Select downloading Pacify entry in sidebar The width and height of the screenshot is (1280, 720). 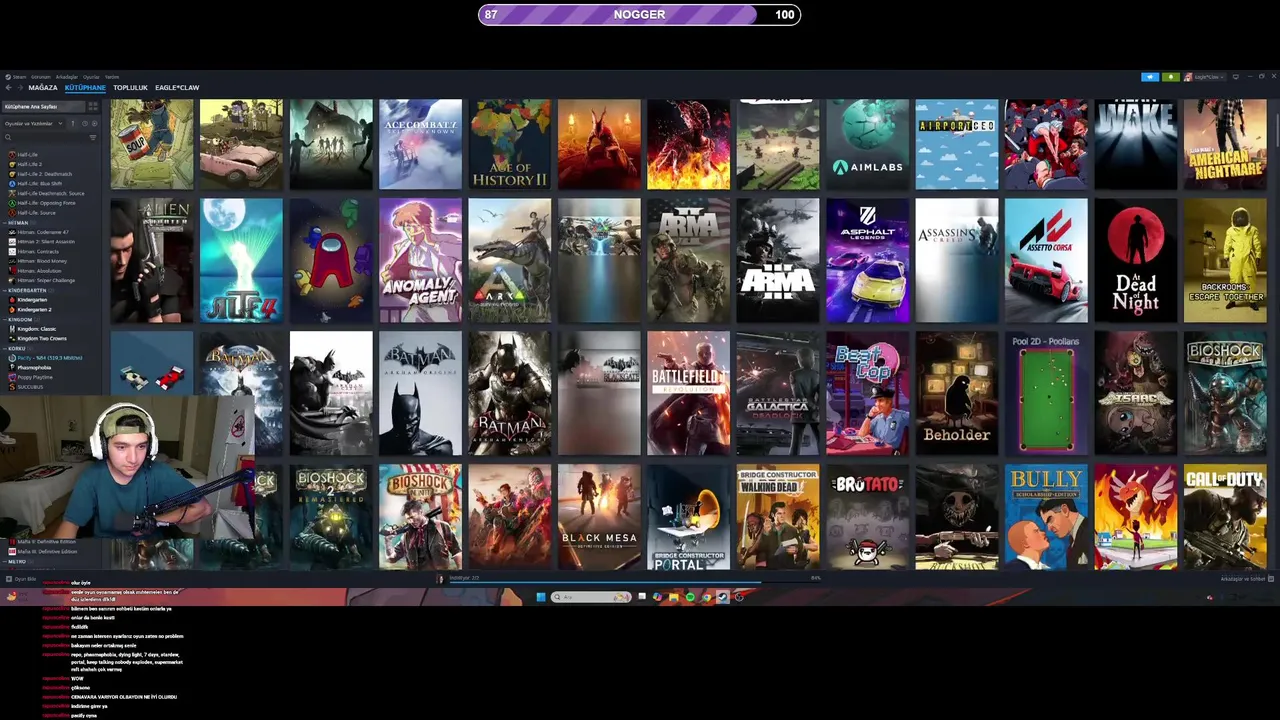point(45,358)
